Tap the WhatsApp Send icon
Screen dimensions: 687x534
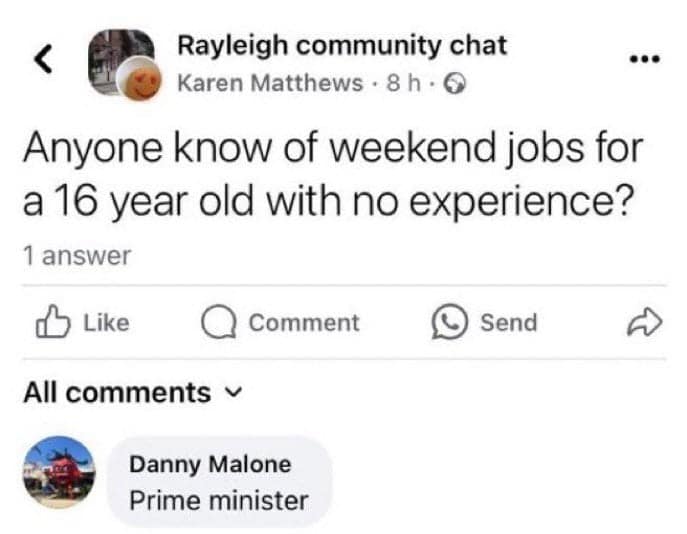click(446, 323)
